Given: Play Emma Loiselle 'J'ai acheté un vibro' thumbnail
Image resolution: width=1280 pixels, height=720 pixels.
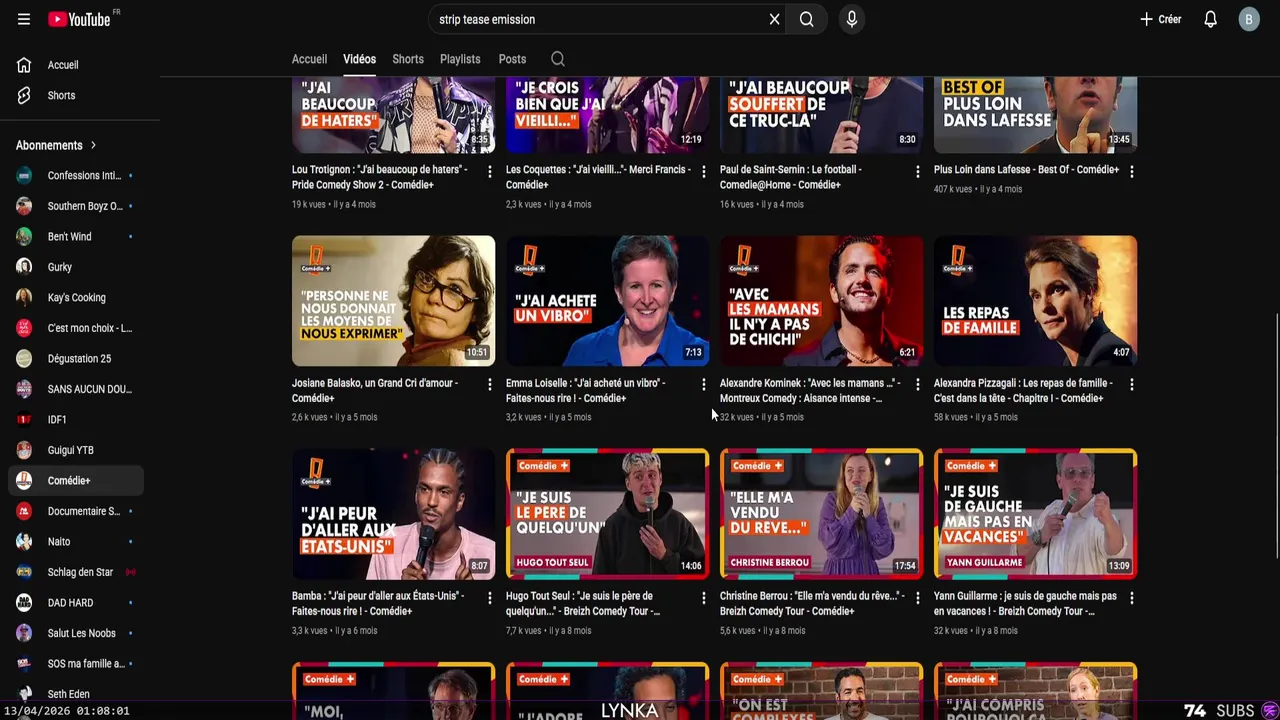Looking at the screenshot, I should pos(607,301).
